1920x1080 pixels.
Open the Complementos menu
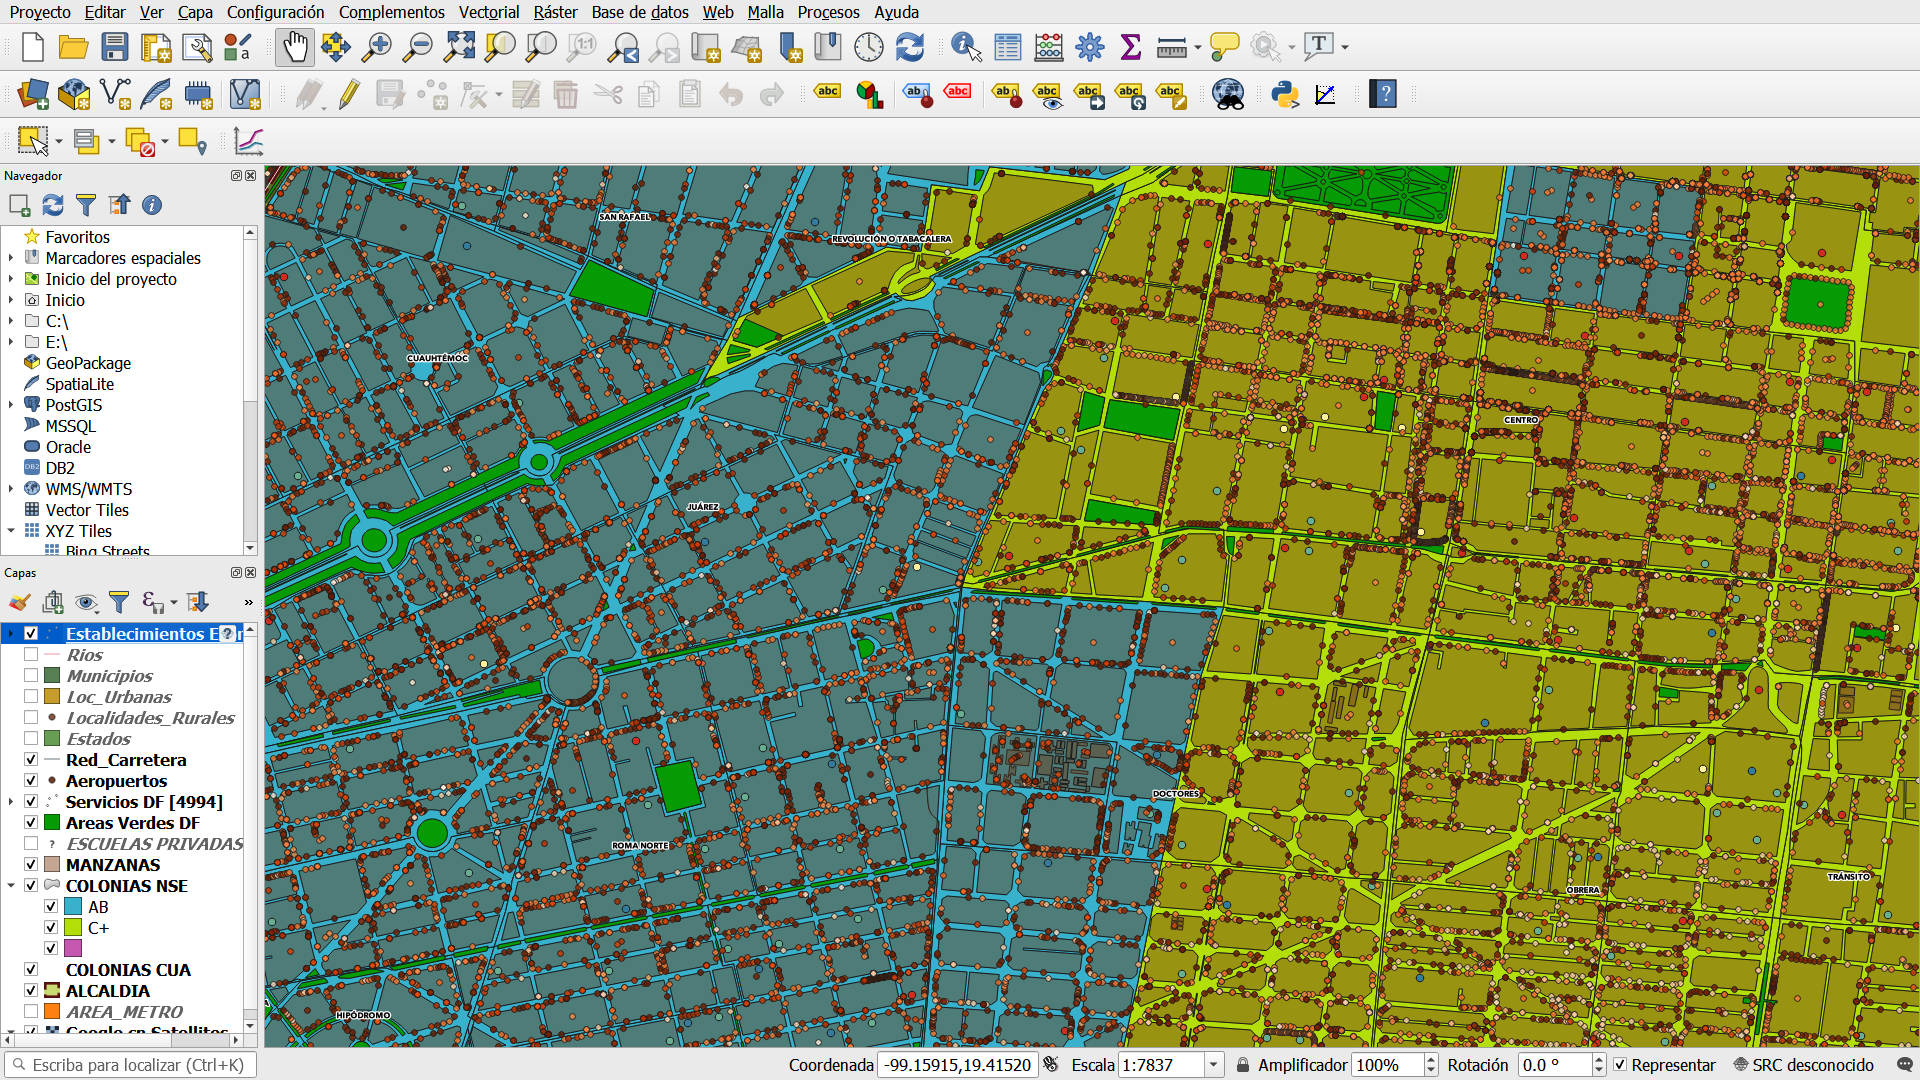(x=391, y=12)
